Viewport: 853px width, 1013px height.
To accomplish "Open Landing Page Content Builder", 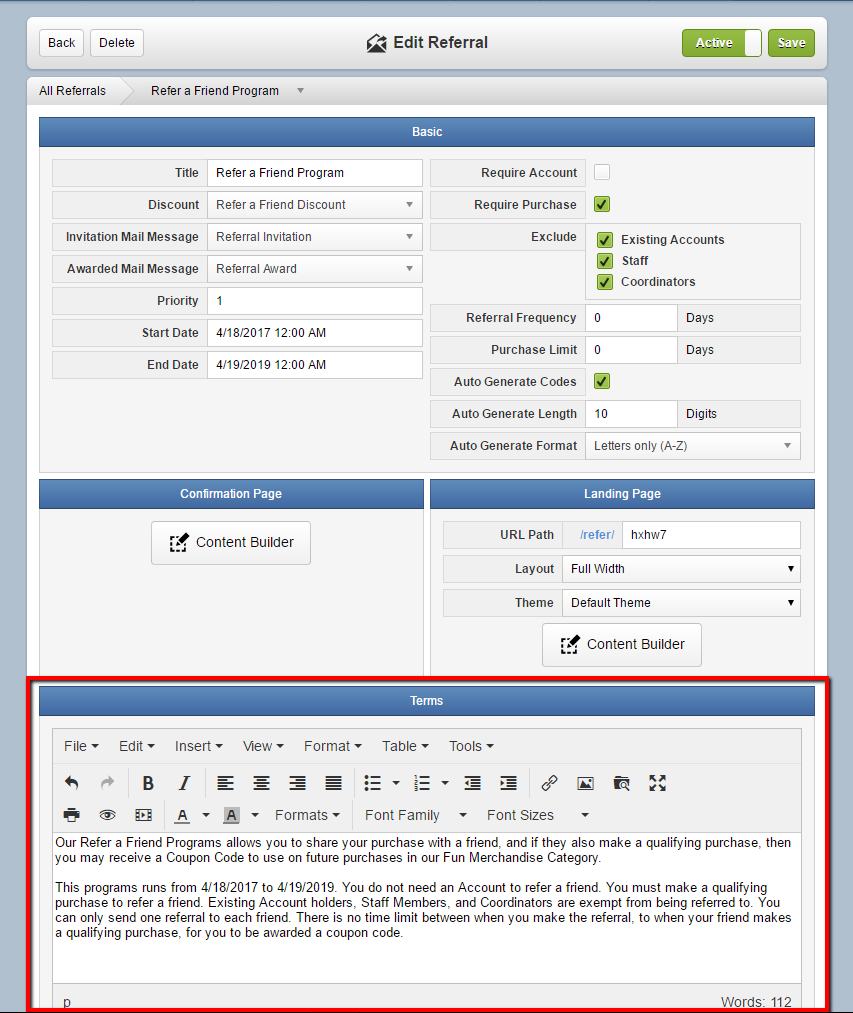I will pos(622,644).
